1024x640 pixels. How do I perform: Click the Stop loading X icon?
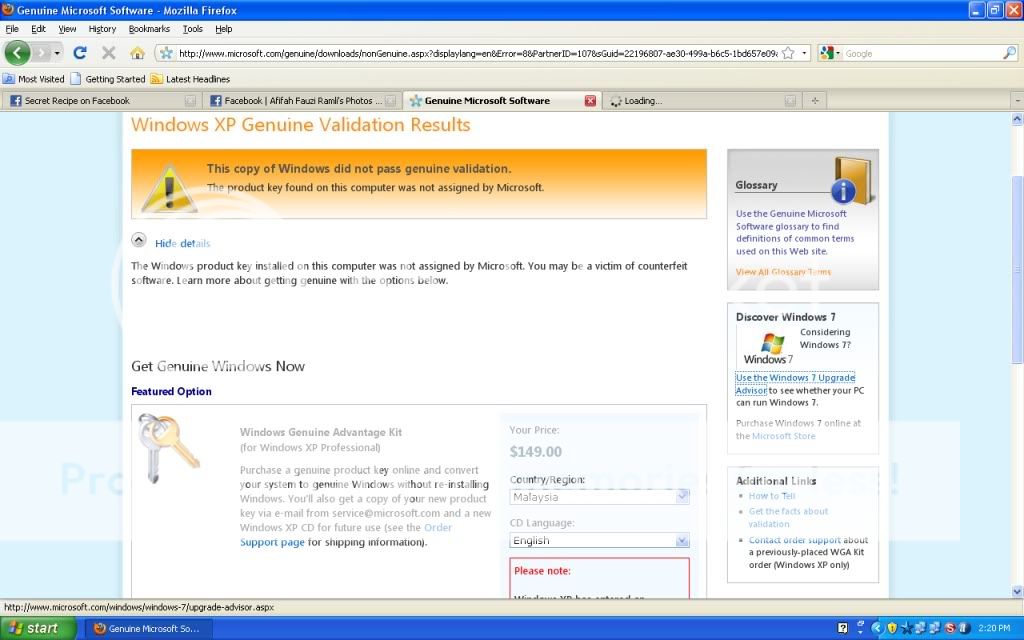(x=108, y=53)
